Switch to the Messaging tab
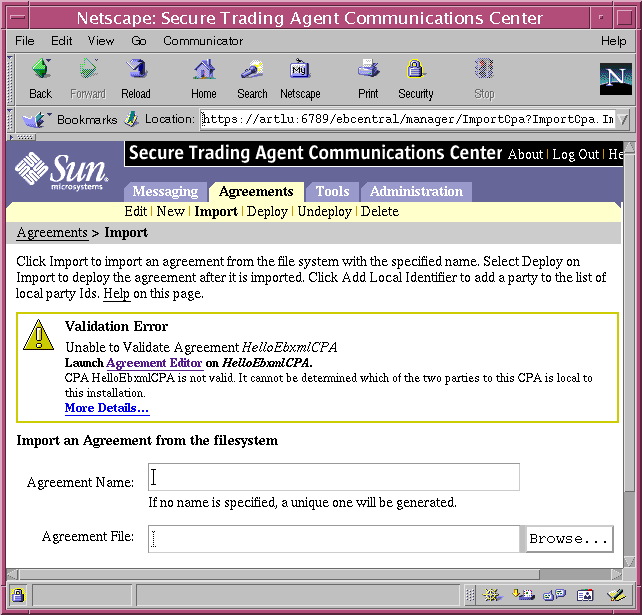 165,192
